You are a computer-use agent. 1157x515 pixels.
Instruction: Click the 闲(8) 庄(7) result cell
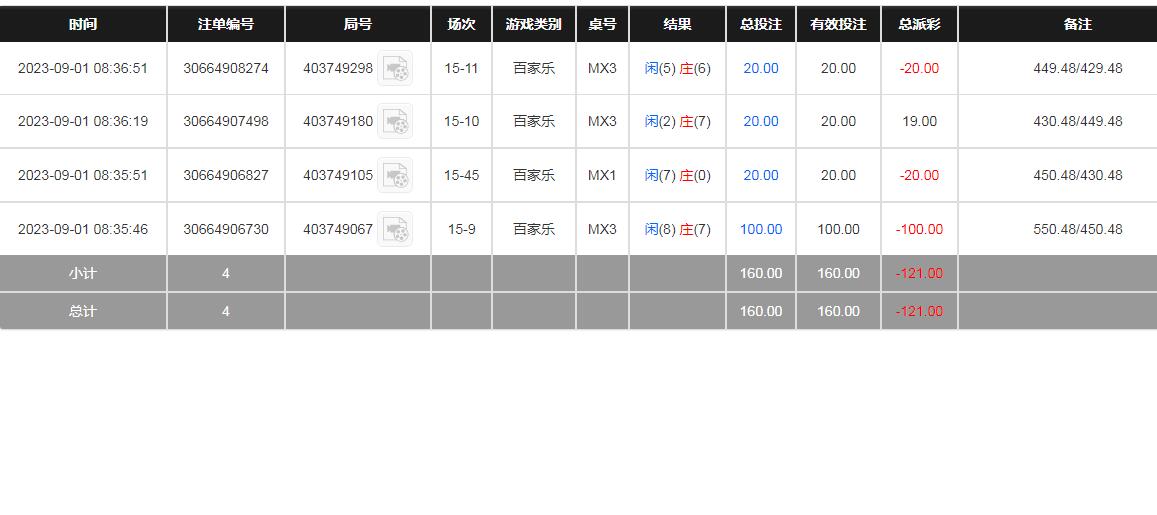point(677,229)
